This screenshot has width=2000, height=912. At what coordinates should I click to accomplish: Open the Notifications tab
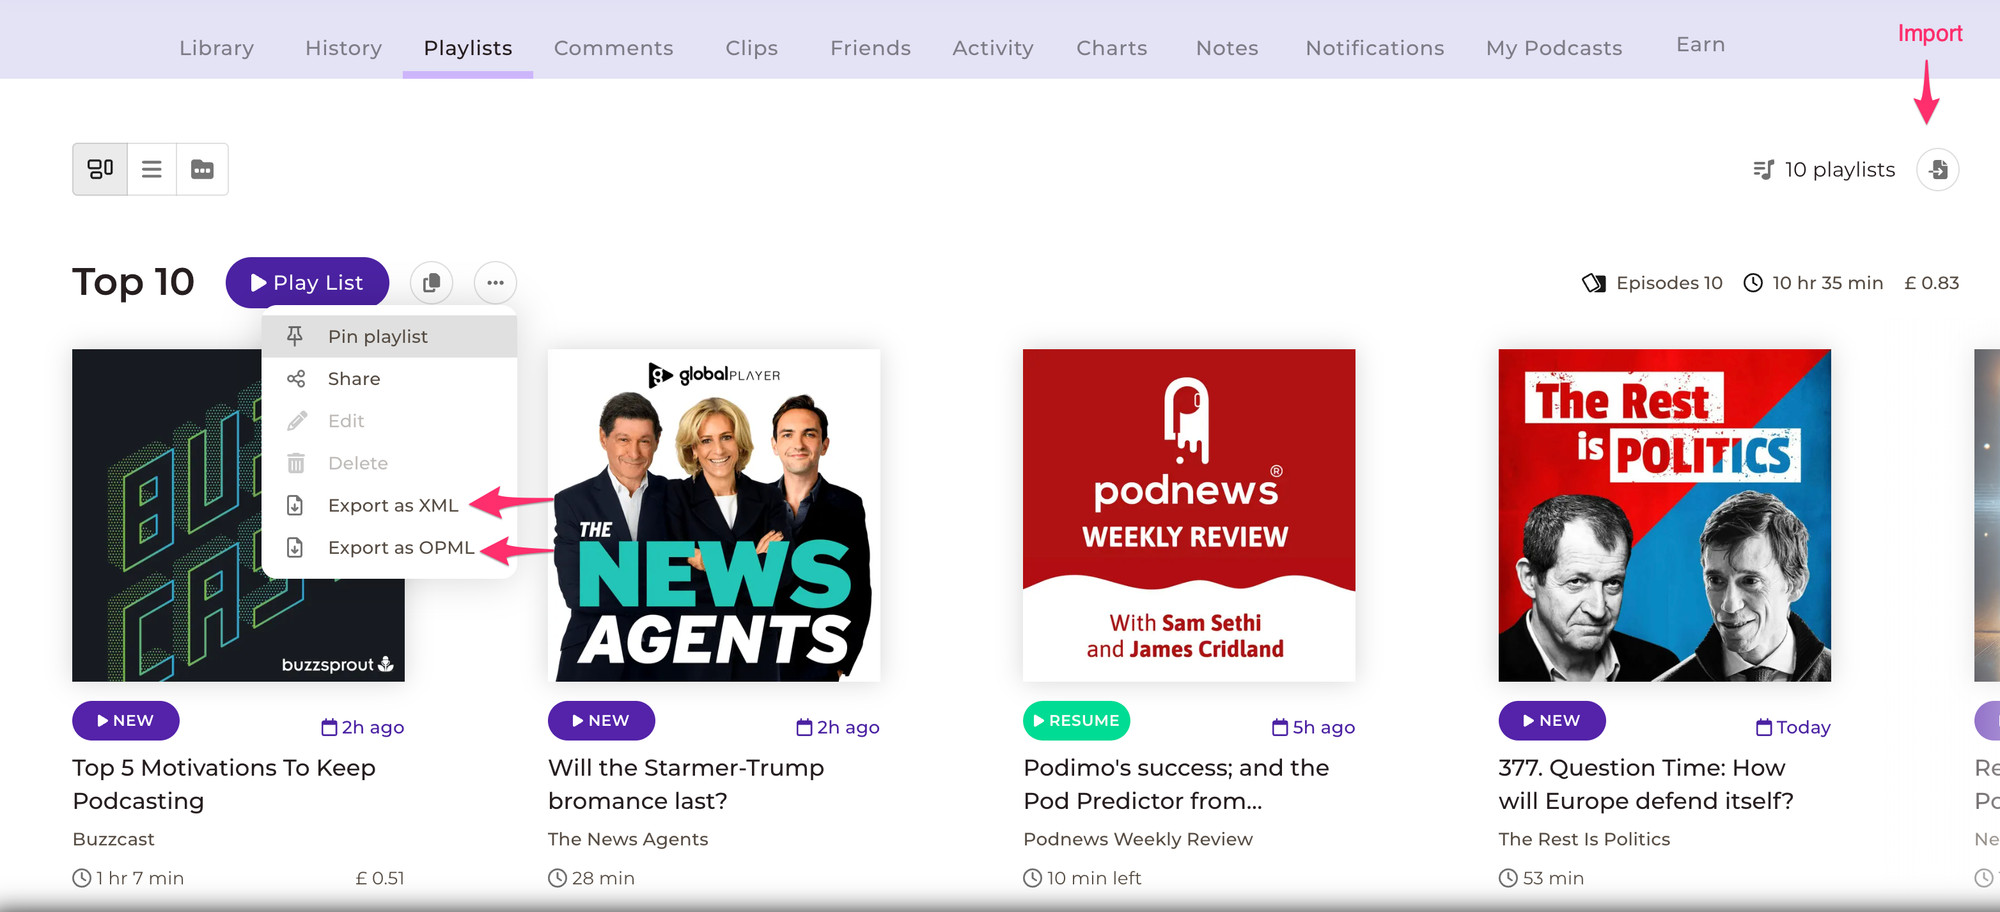(x=1374, y=48)
